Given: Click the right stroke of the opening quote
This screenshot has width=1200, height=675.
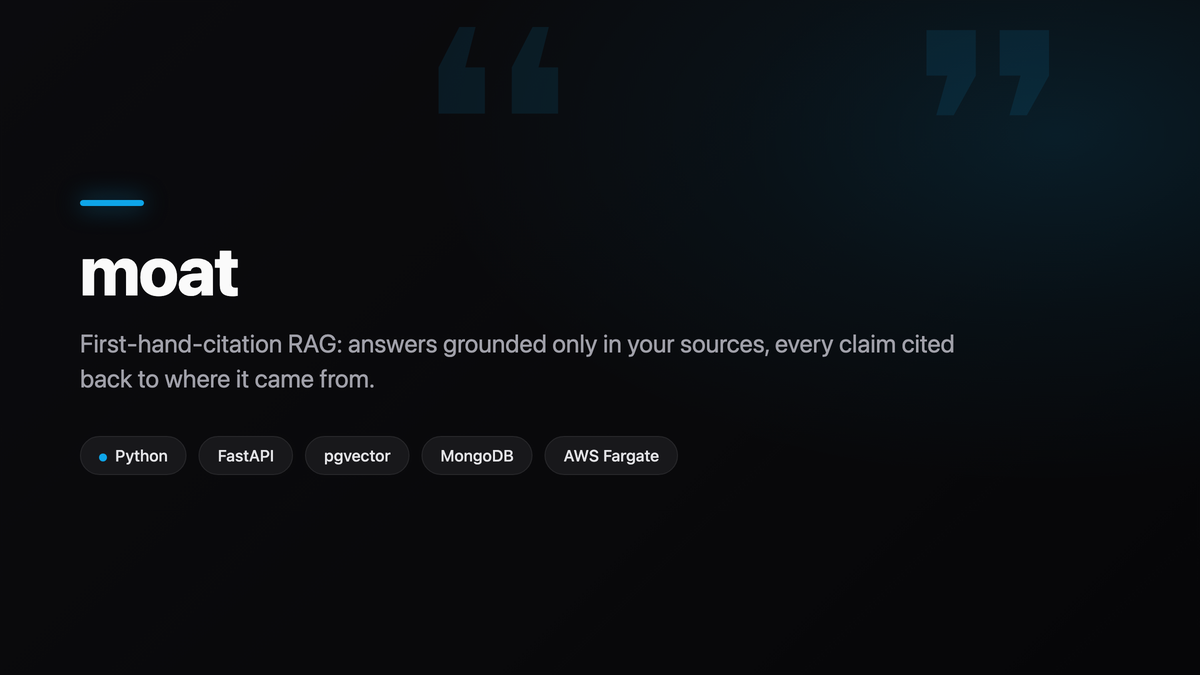Looking at the screenshot, I should 535,70.
